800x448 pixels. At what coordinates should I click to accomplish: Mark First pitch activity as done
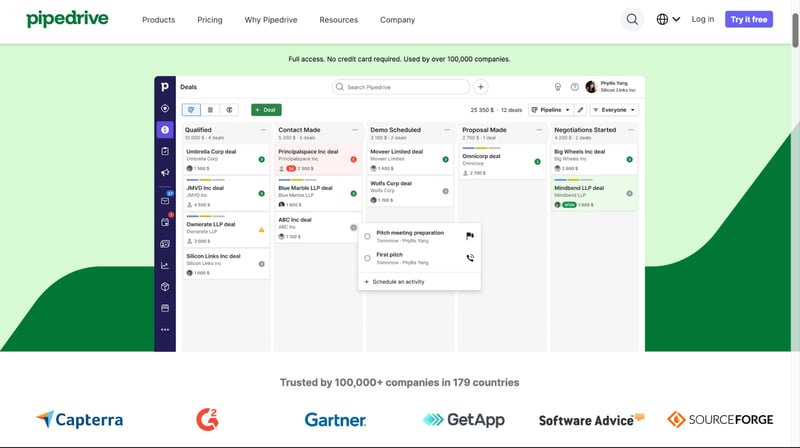coord(367,258)
